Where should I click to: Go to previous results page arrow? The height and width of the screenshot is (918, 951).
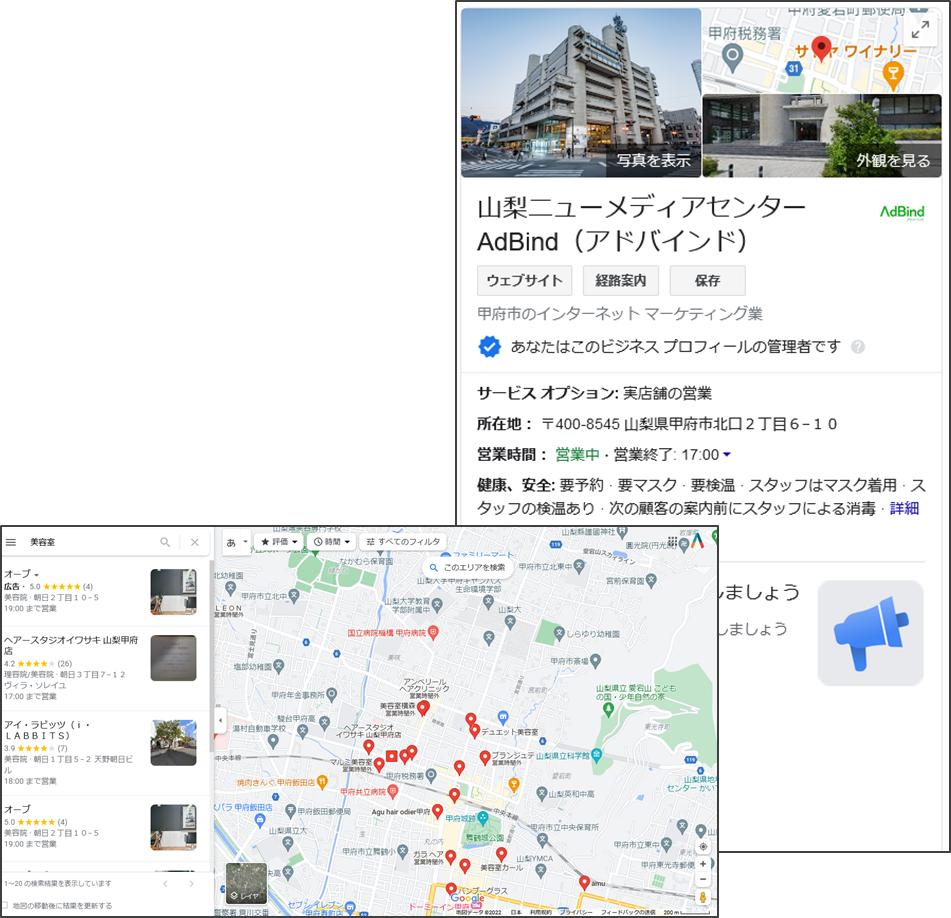[x=165, y=883]
